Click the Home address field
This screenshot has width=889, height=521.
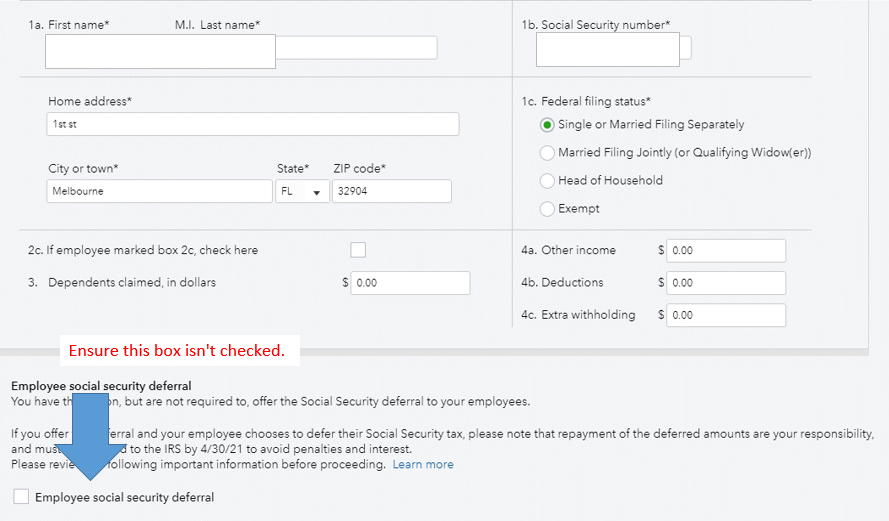tap(253, 124)
